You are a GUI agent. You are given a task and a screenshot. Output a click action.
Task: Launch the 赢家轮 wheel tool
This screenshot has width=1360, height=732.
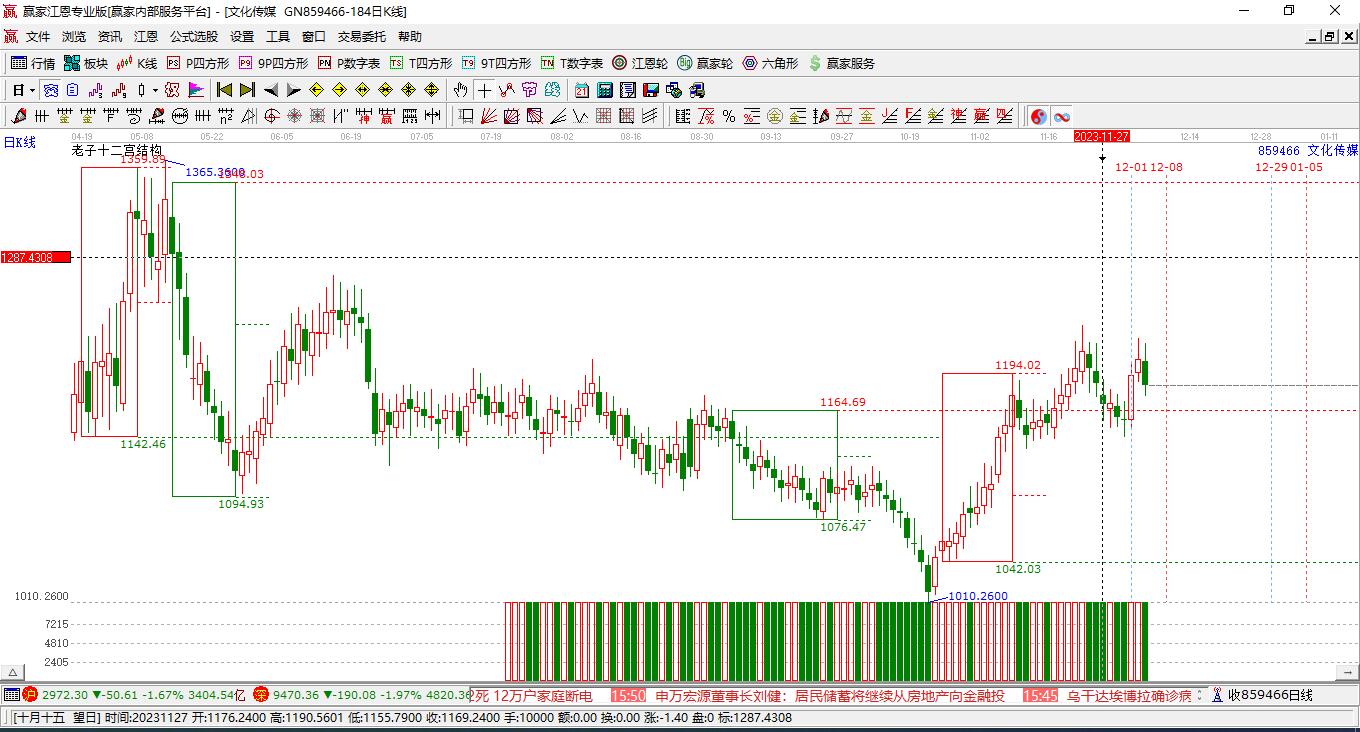tap(705, 63)
